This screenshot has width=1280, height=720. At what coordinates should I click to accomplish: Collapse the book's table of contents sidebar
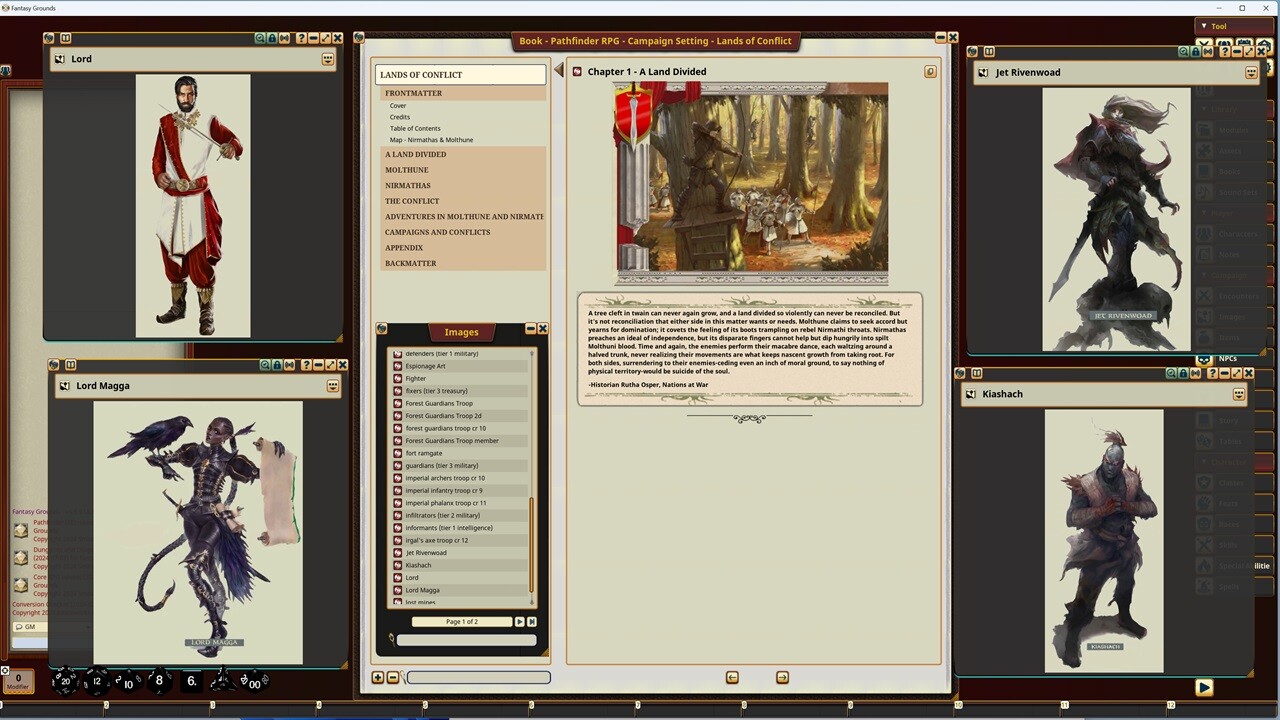557,71
